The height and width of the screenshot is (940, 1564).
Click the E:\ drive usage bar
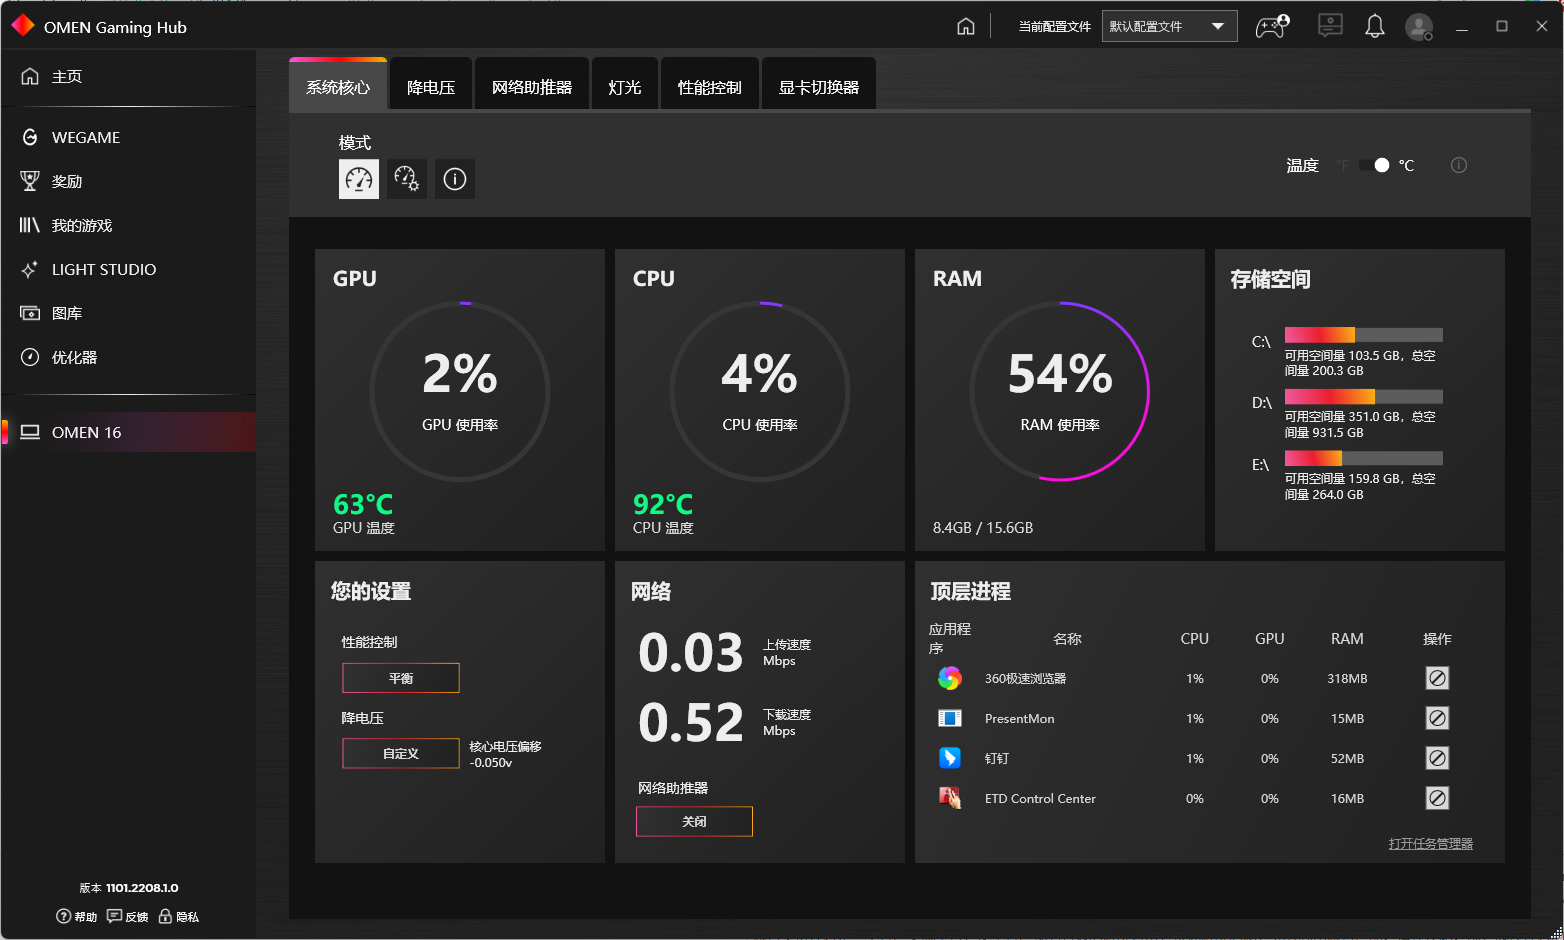[x=1364, y=458]
